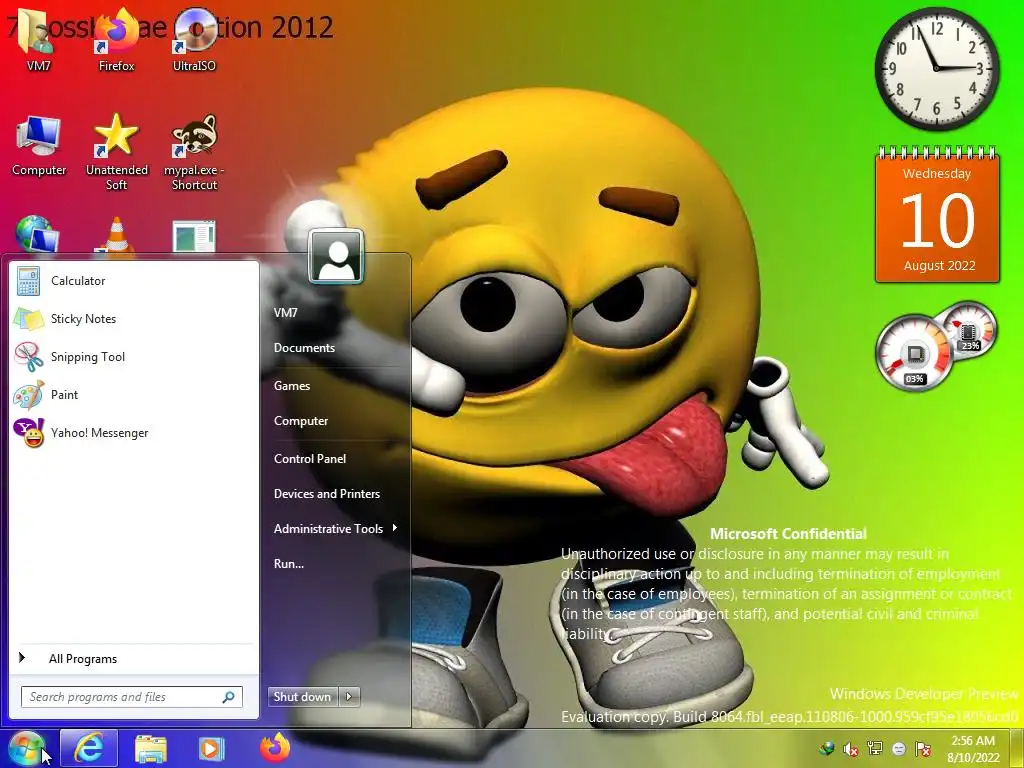Select the UltraISO desktop shortcut
Screen dimensions: 1024x768
[x=194, y=40]
